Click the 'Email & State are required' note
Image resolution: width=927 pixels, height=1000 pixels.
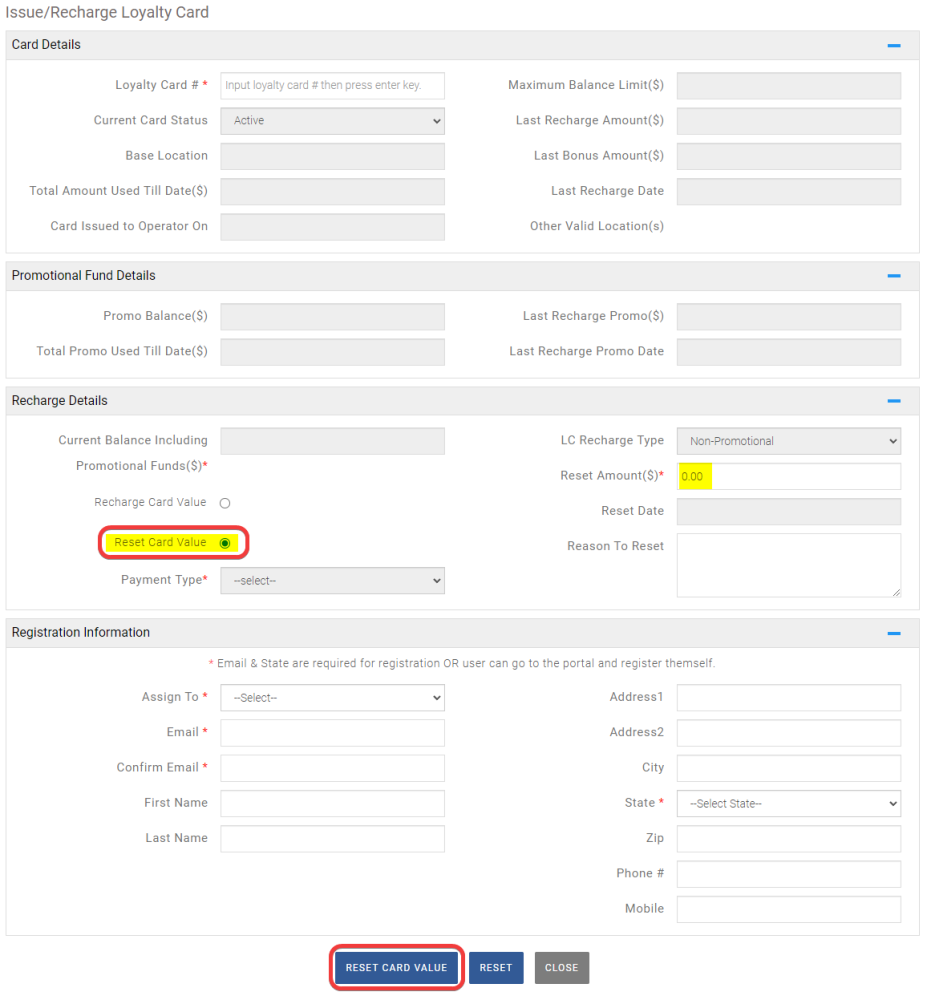(462, 663)
